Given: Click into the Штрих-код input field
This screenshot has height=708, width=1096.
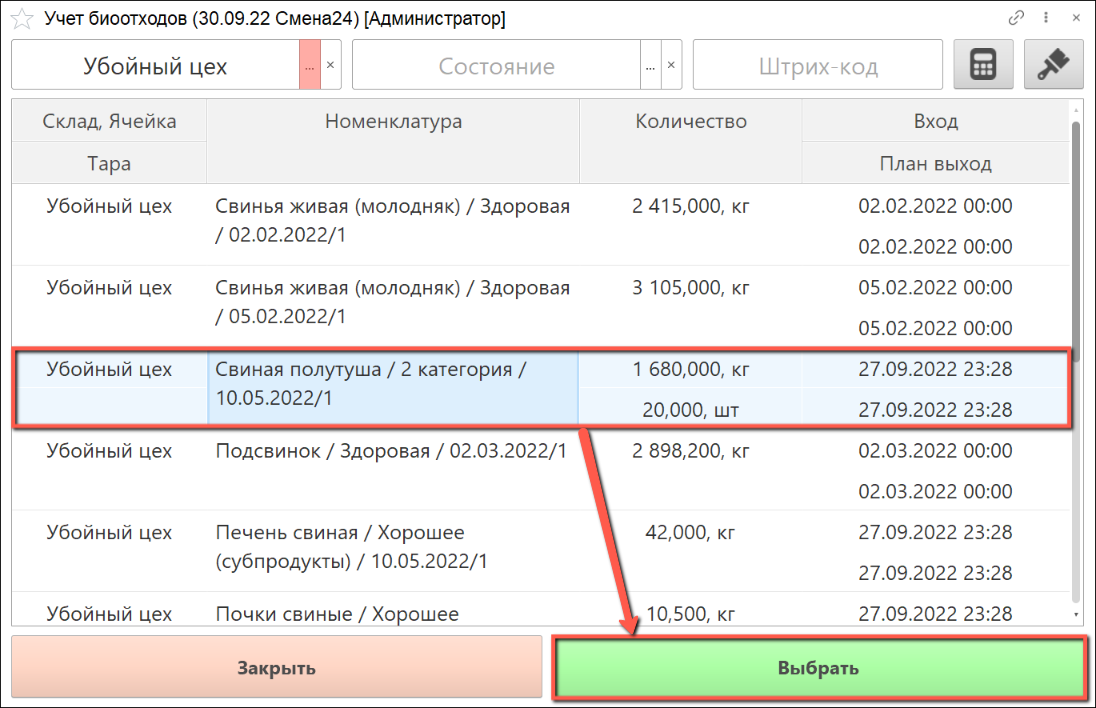Looking at the screenshot, I should coord(817,67).
